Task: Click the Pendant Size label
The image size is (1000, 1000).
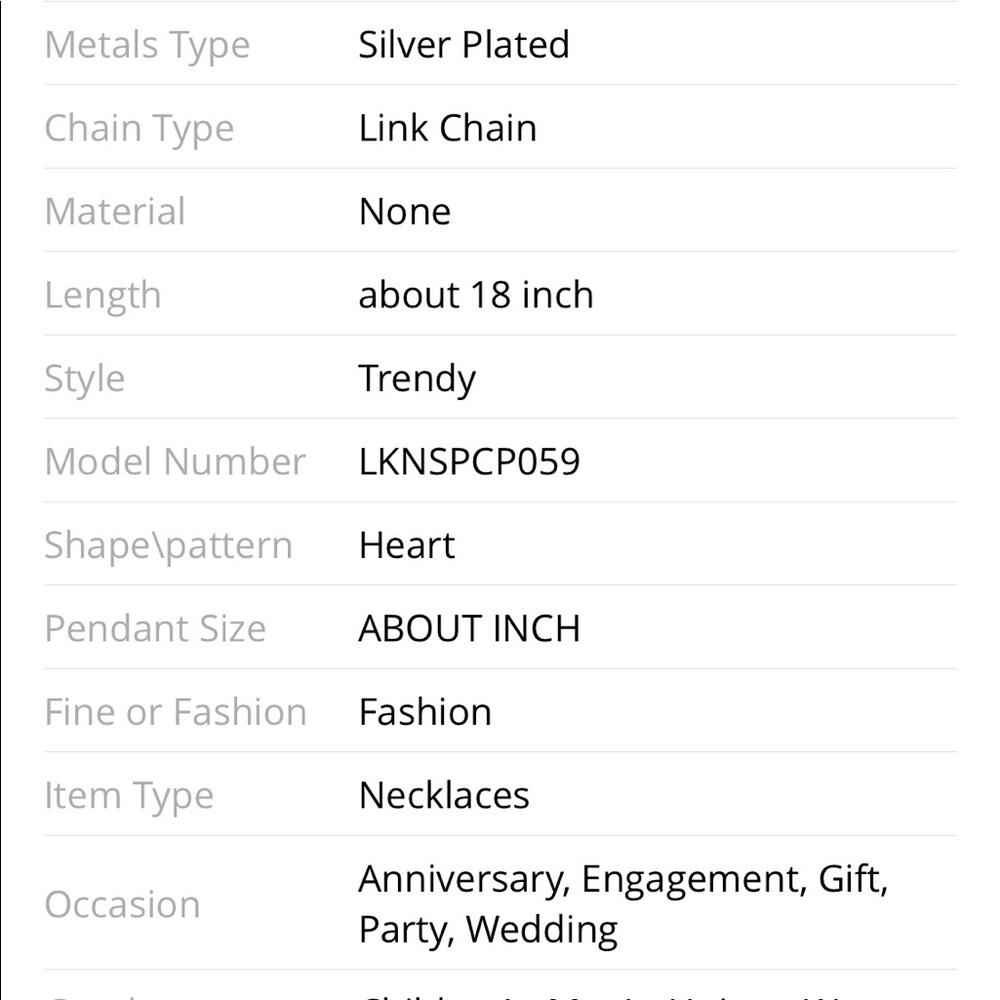Action: tap(155, 629)
